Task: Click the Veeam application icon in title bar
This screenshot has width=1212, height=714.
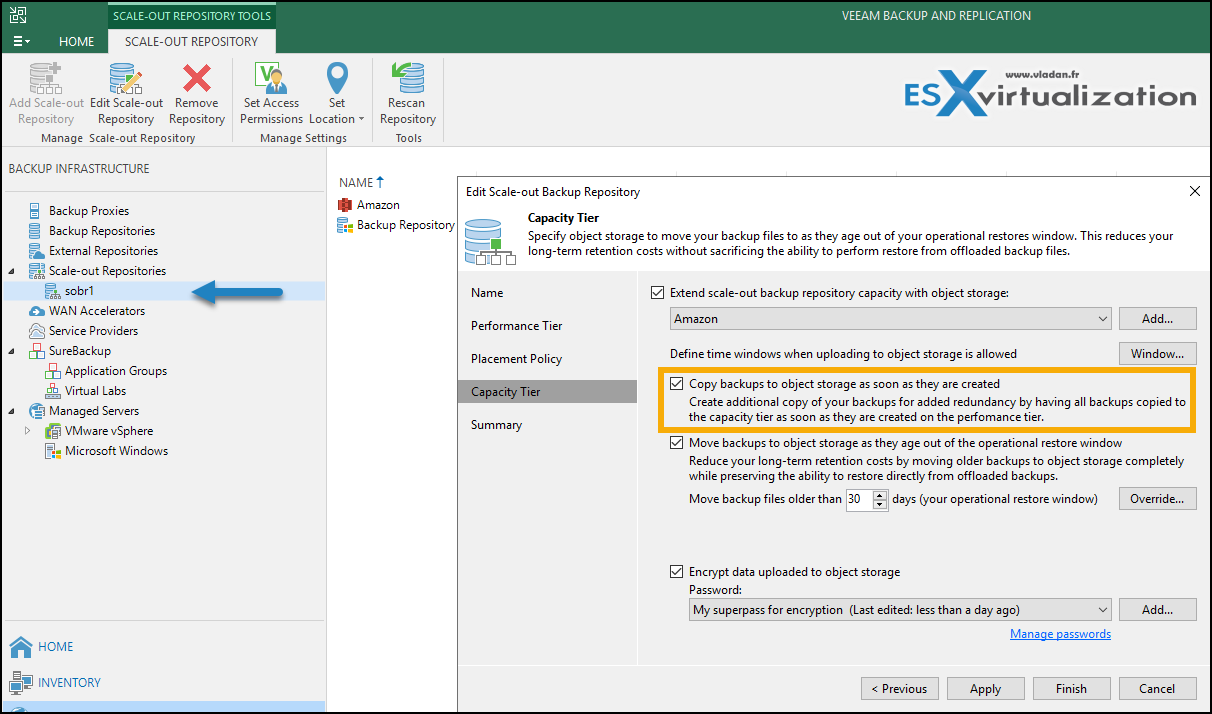Action: point(18,14)
